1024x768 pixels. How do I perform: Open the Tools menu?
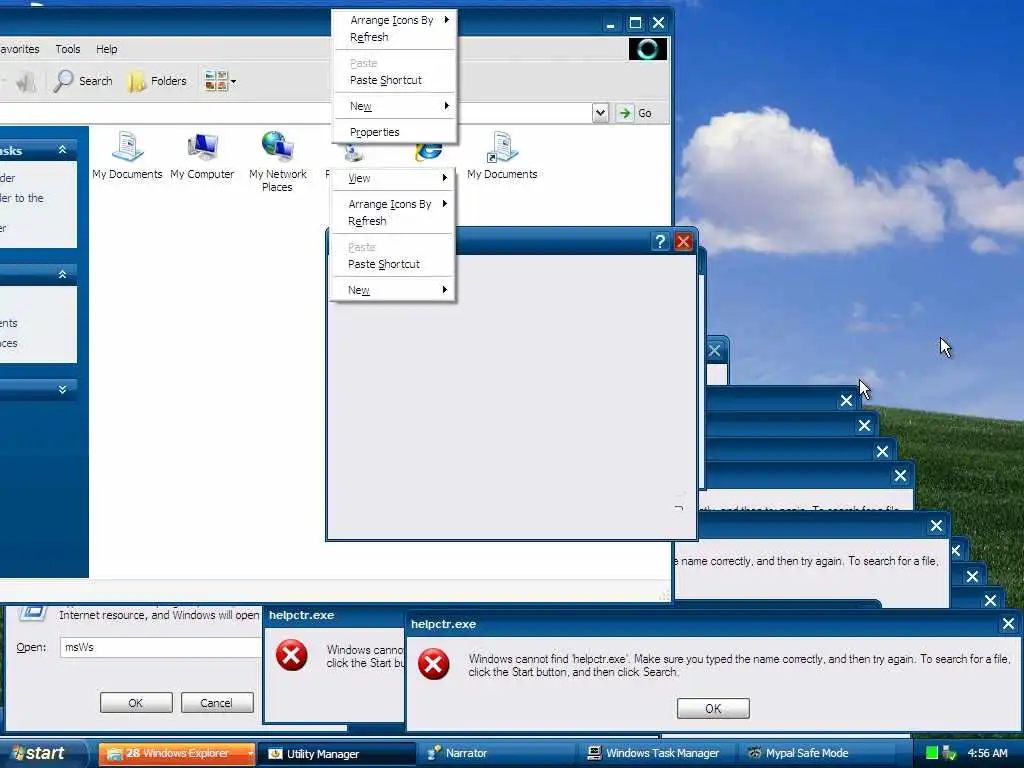coord(68,49)
